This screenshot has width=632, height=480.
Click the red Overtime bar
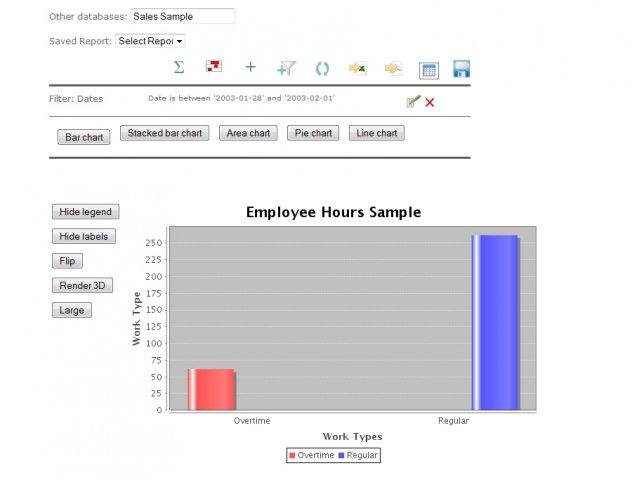pyautogui.click(x=212, y=389)
